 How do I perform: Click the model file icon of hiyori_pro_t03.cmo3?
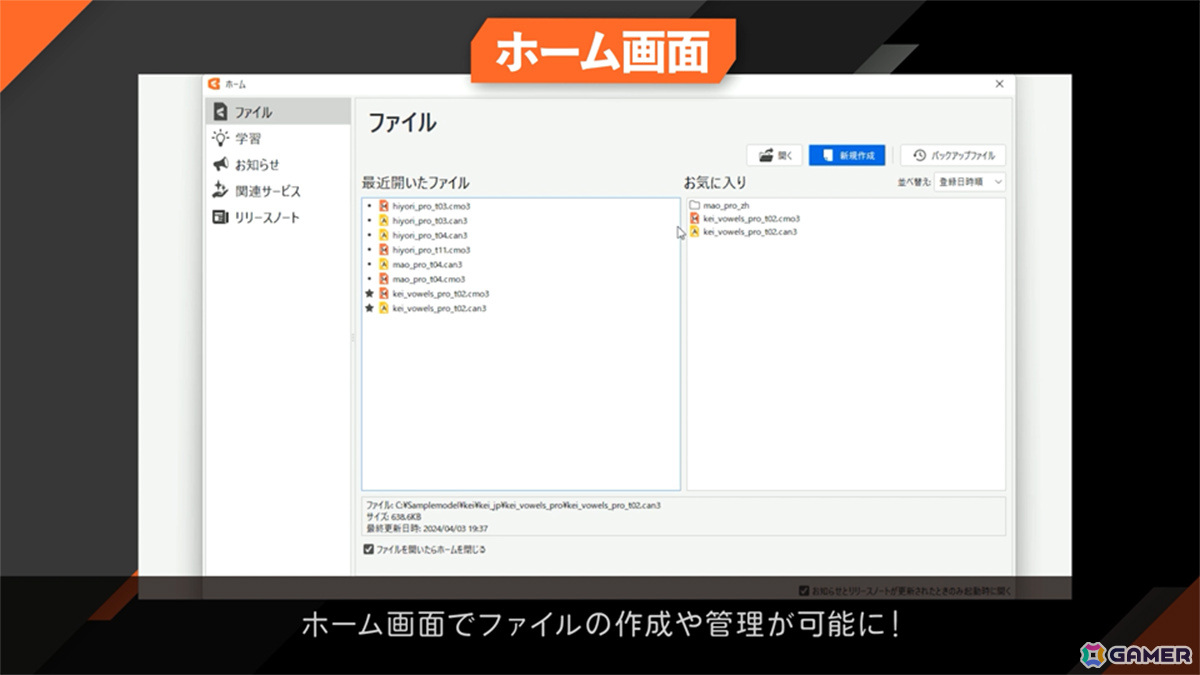(384, 205)
